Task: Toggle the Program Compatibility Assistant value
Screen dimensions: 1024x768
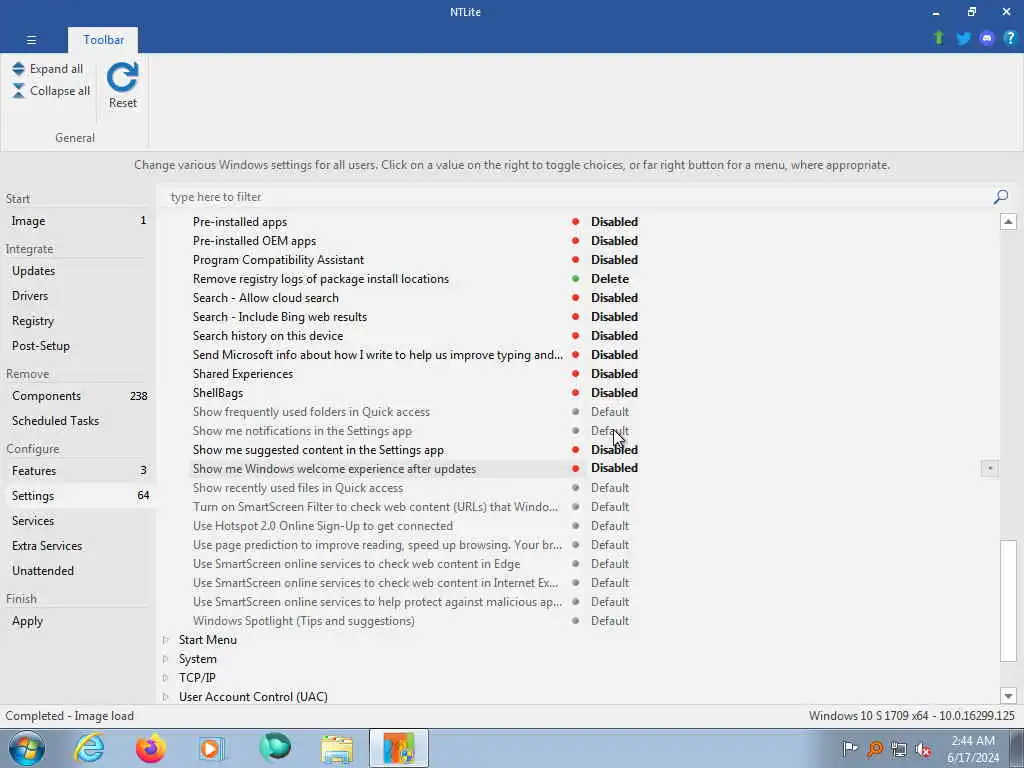Action: coord(614,260)
